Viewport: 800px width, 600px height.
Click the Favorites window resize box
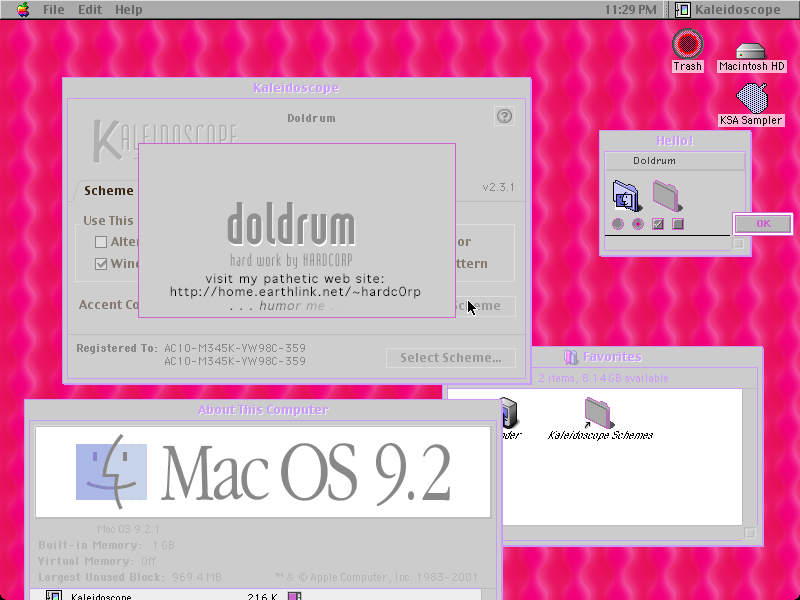coord(749,533)
